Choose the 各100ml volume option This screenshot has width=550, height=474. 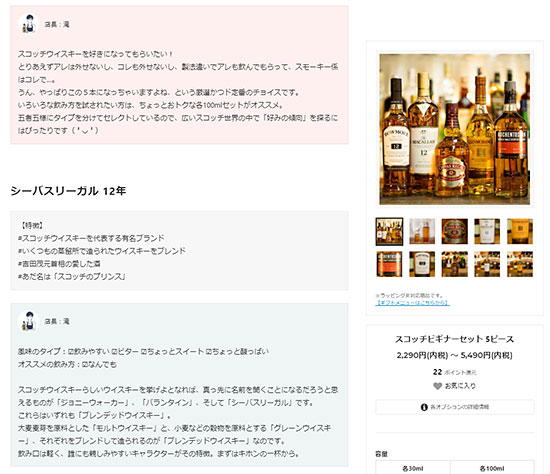pos(492,468)
